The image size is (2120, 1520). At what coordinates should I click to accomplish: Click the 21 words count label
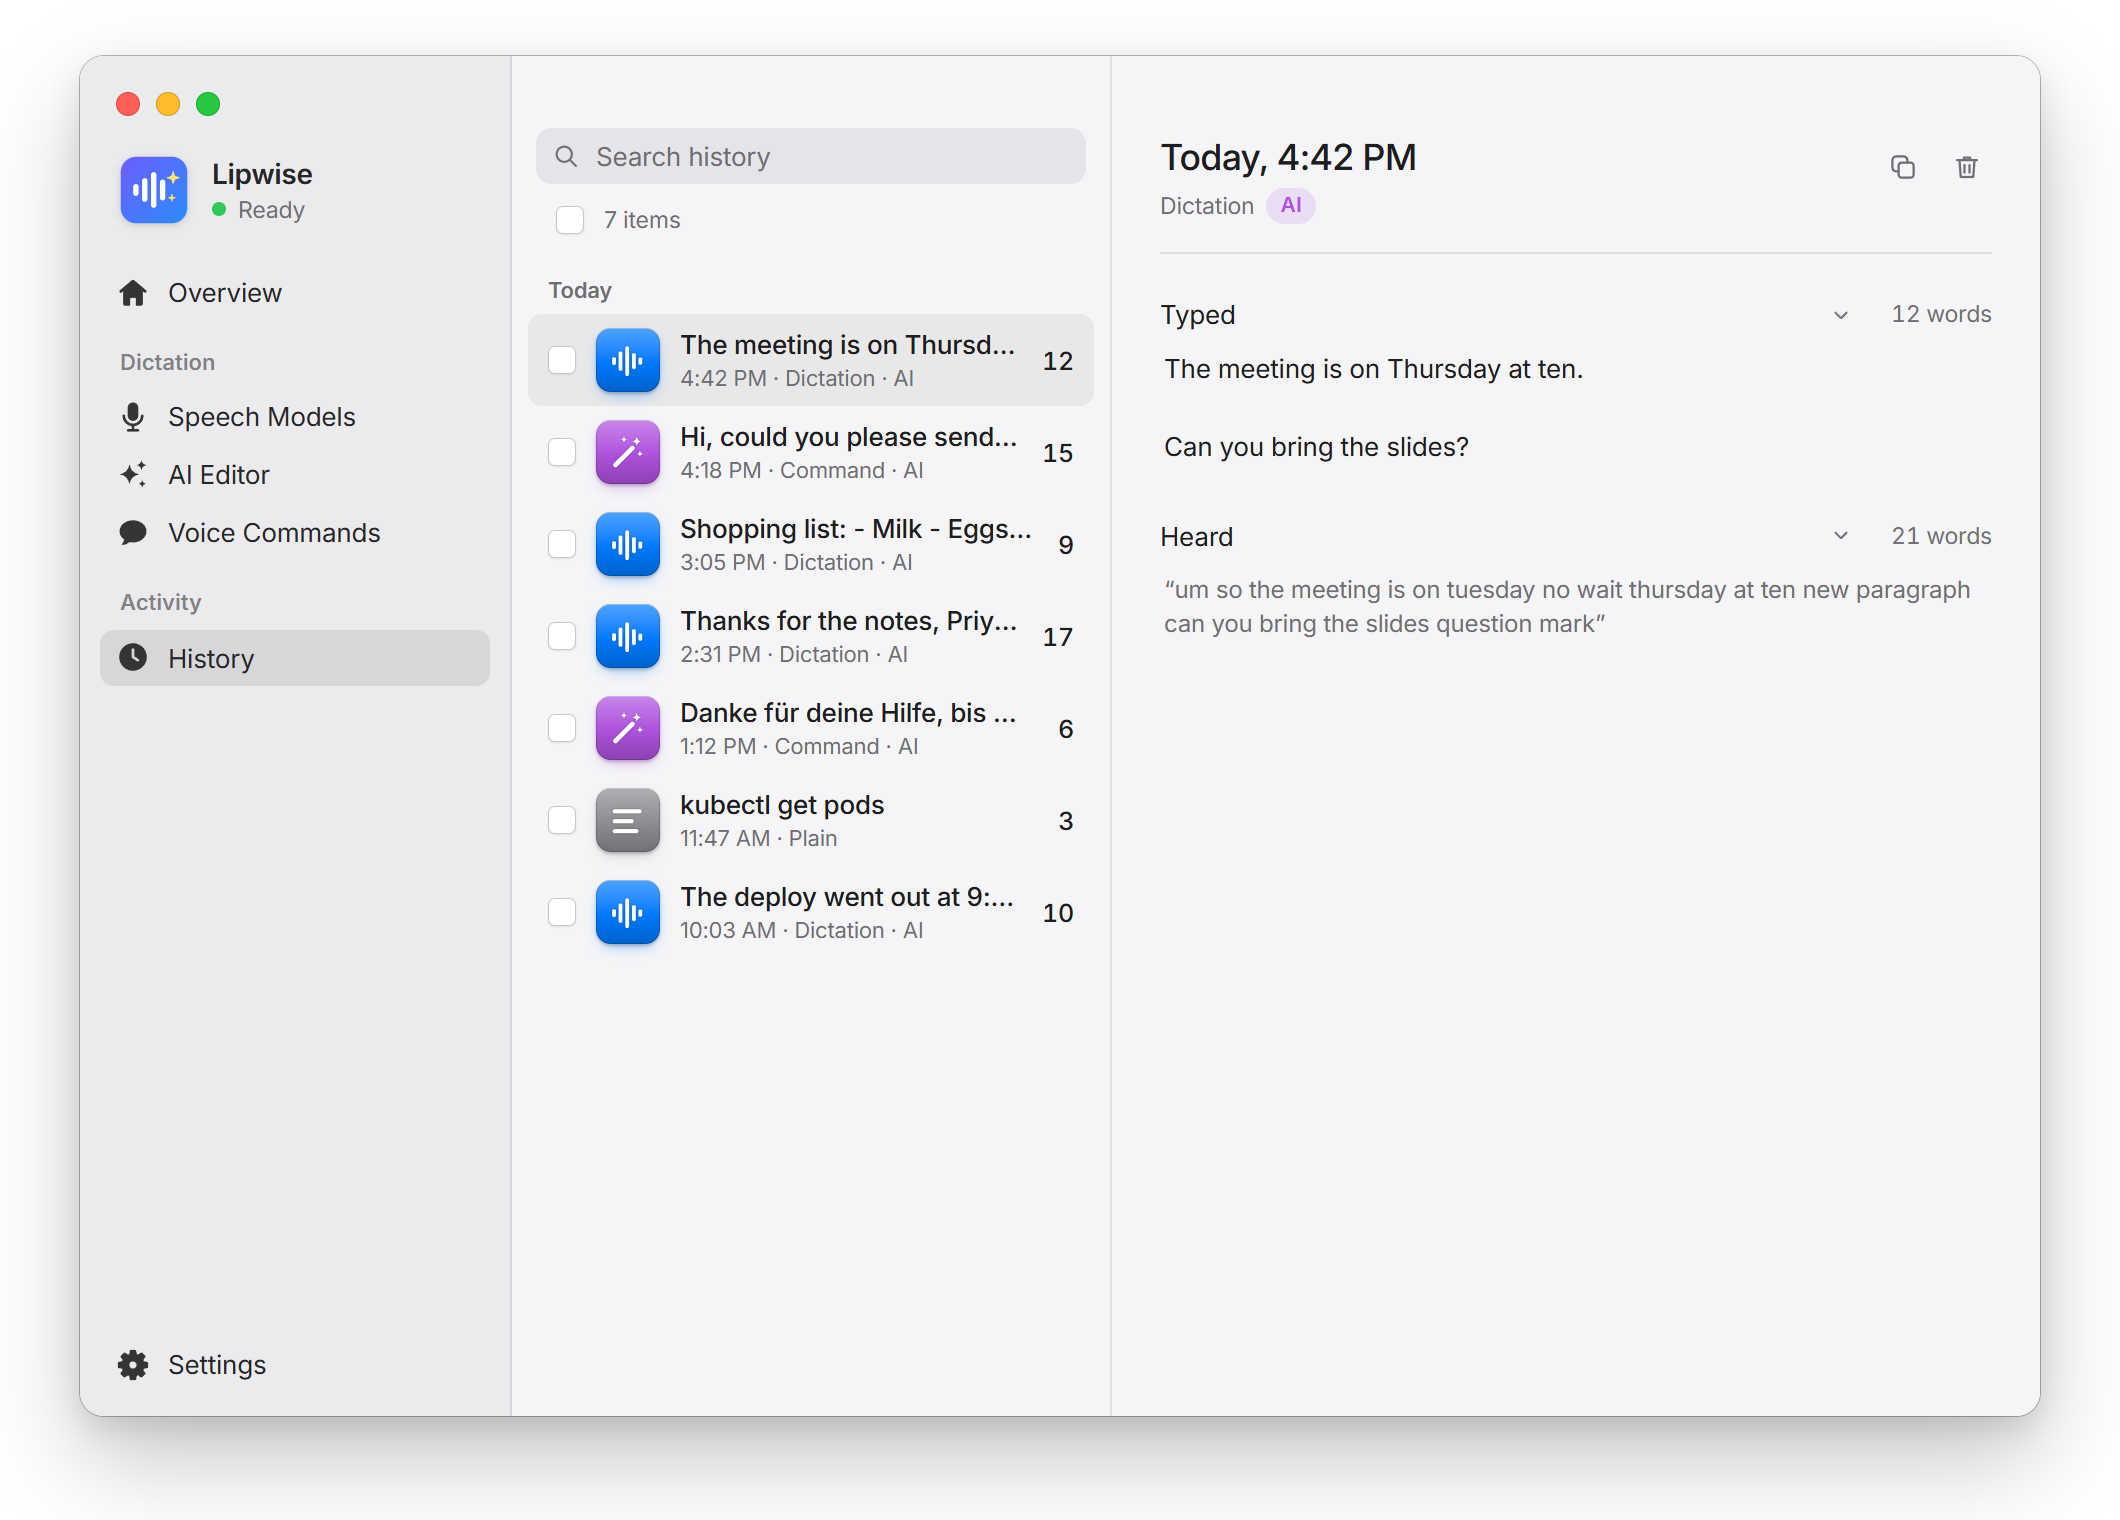[x=1941, y=536]
